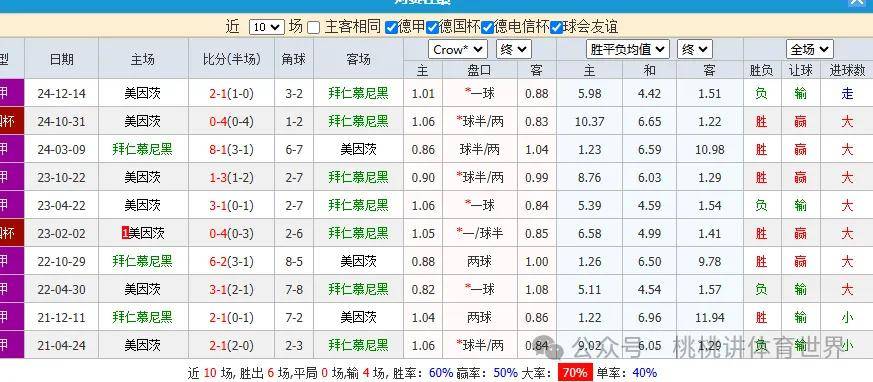Click home odds value 10.37

coord(589,121)
